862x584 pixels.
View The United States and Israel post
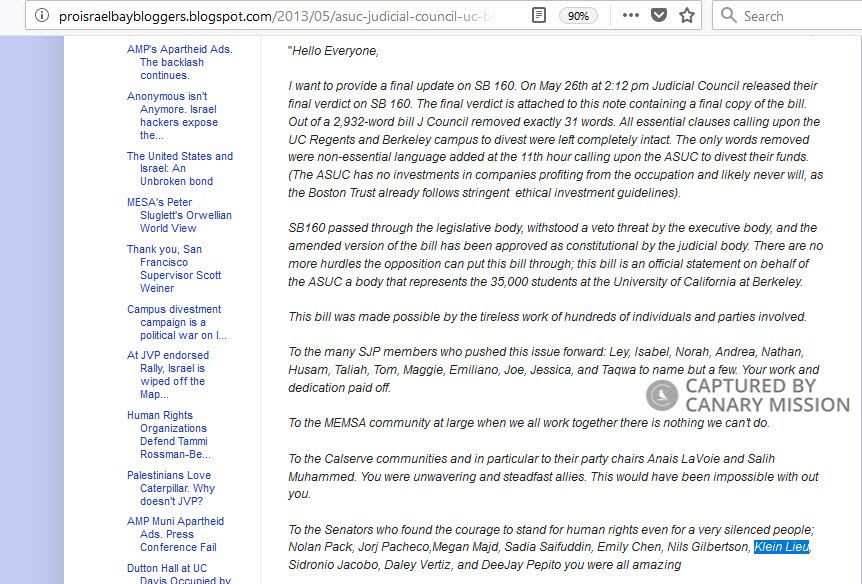coord(180,167)
